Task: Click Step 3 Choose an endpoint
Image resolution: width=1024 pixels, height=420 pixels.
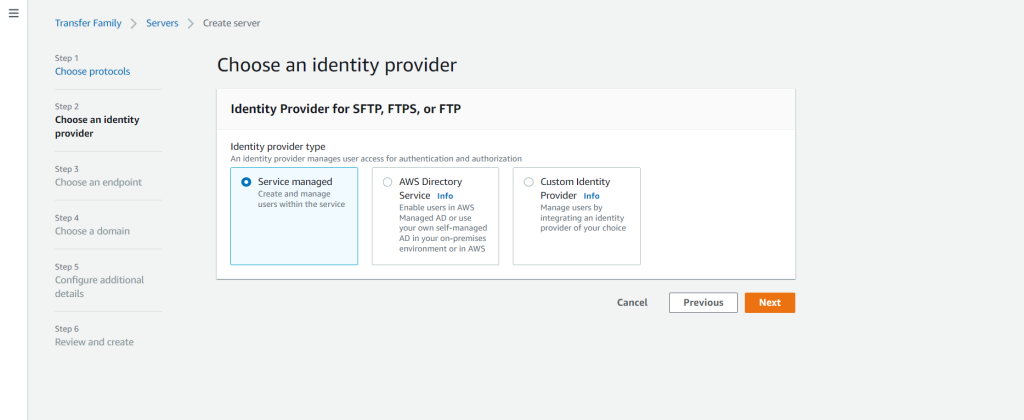Action: pyautogui.click(x=98, y=182)
